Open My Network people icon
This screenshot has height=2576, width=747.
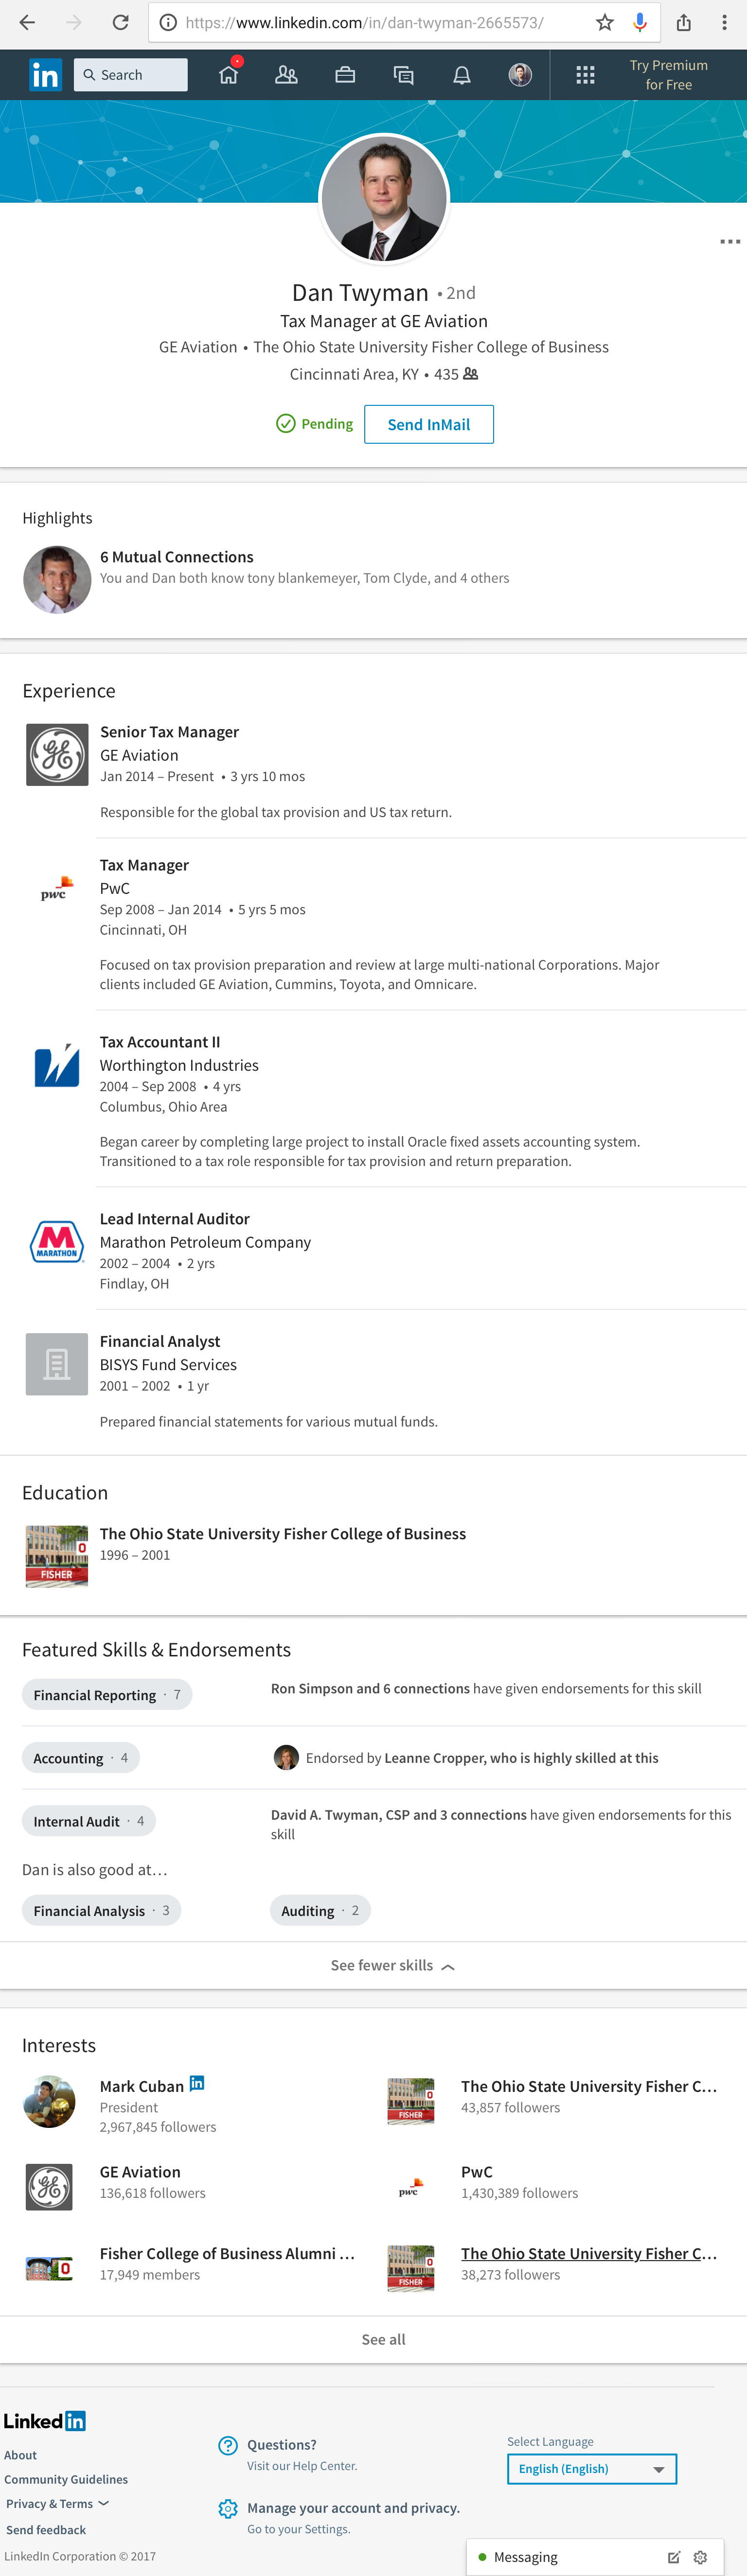pos(286,75)
